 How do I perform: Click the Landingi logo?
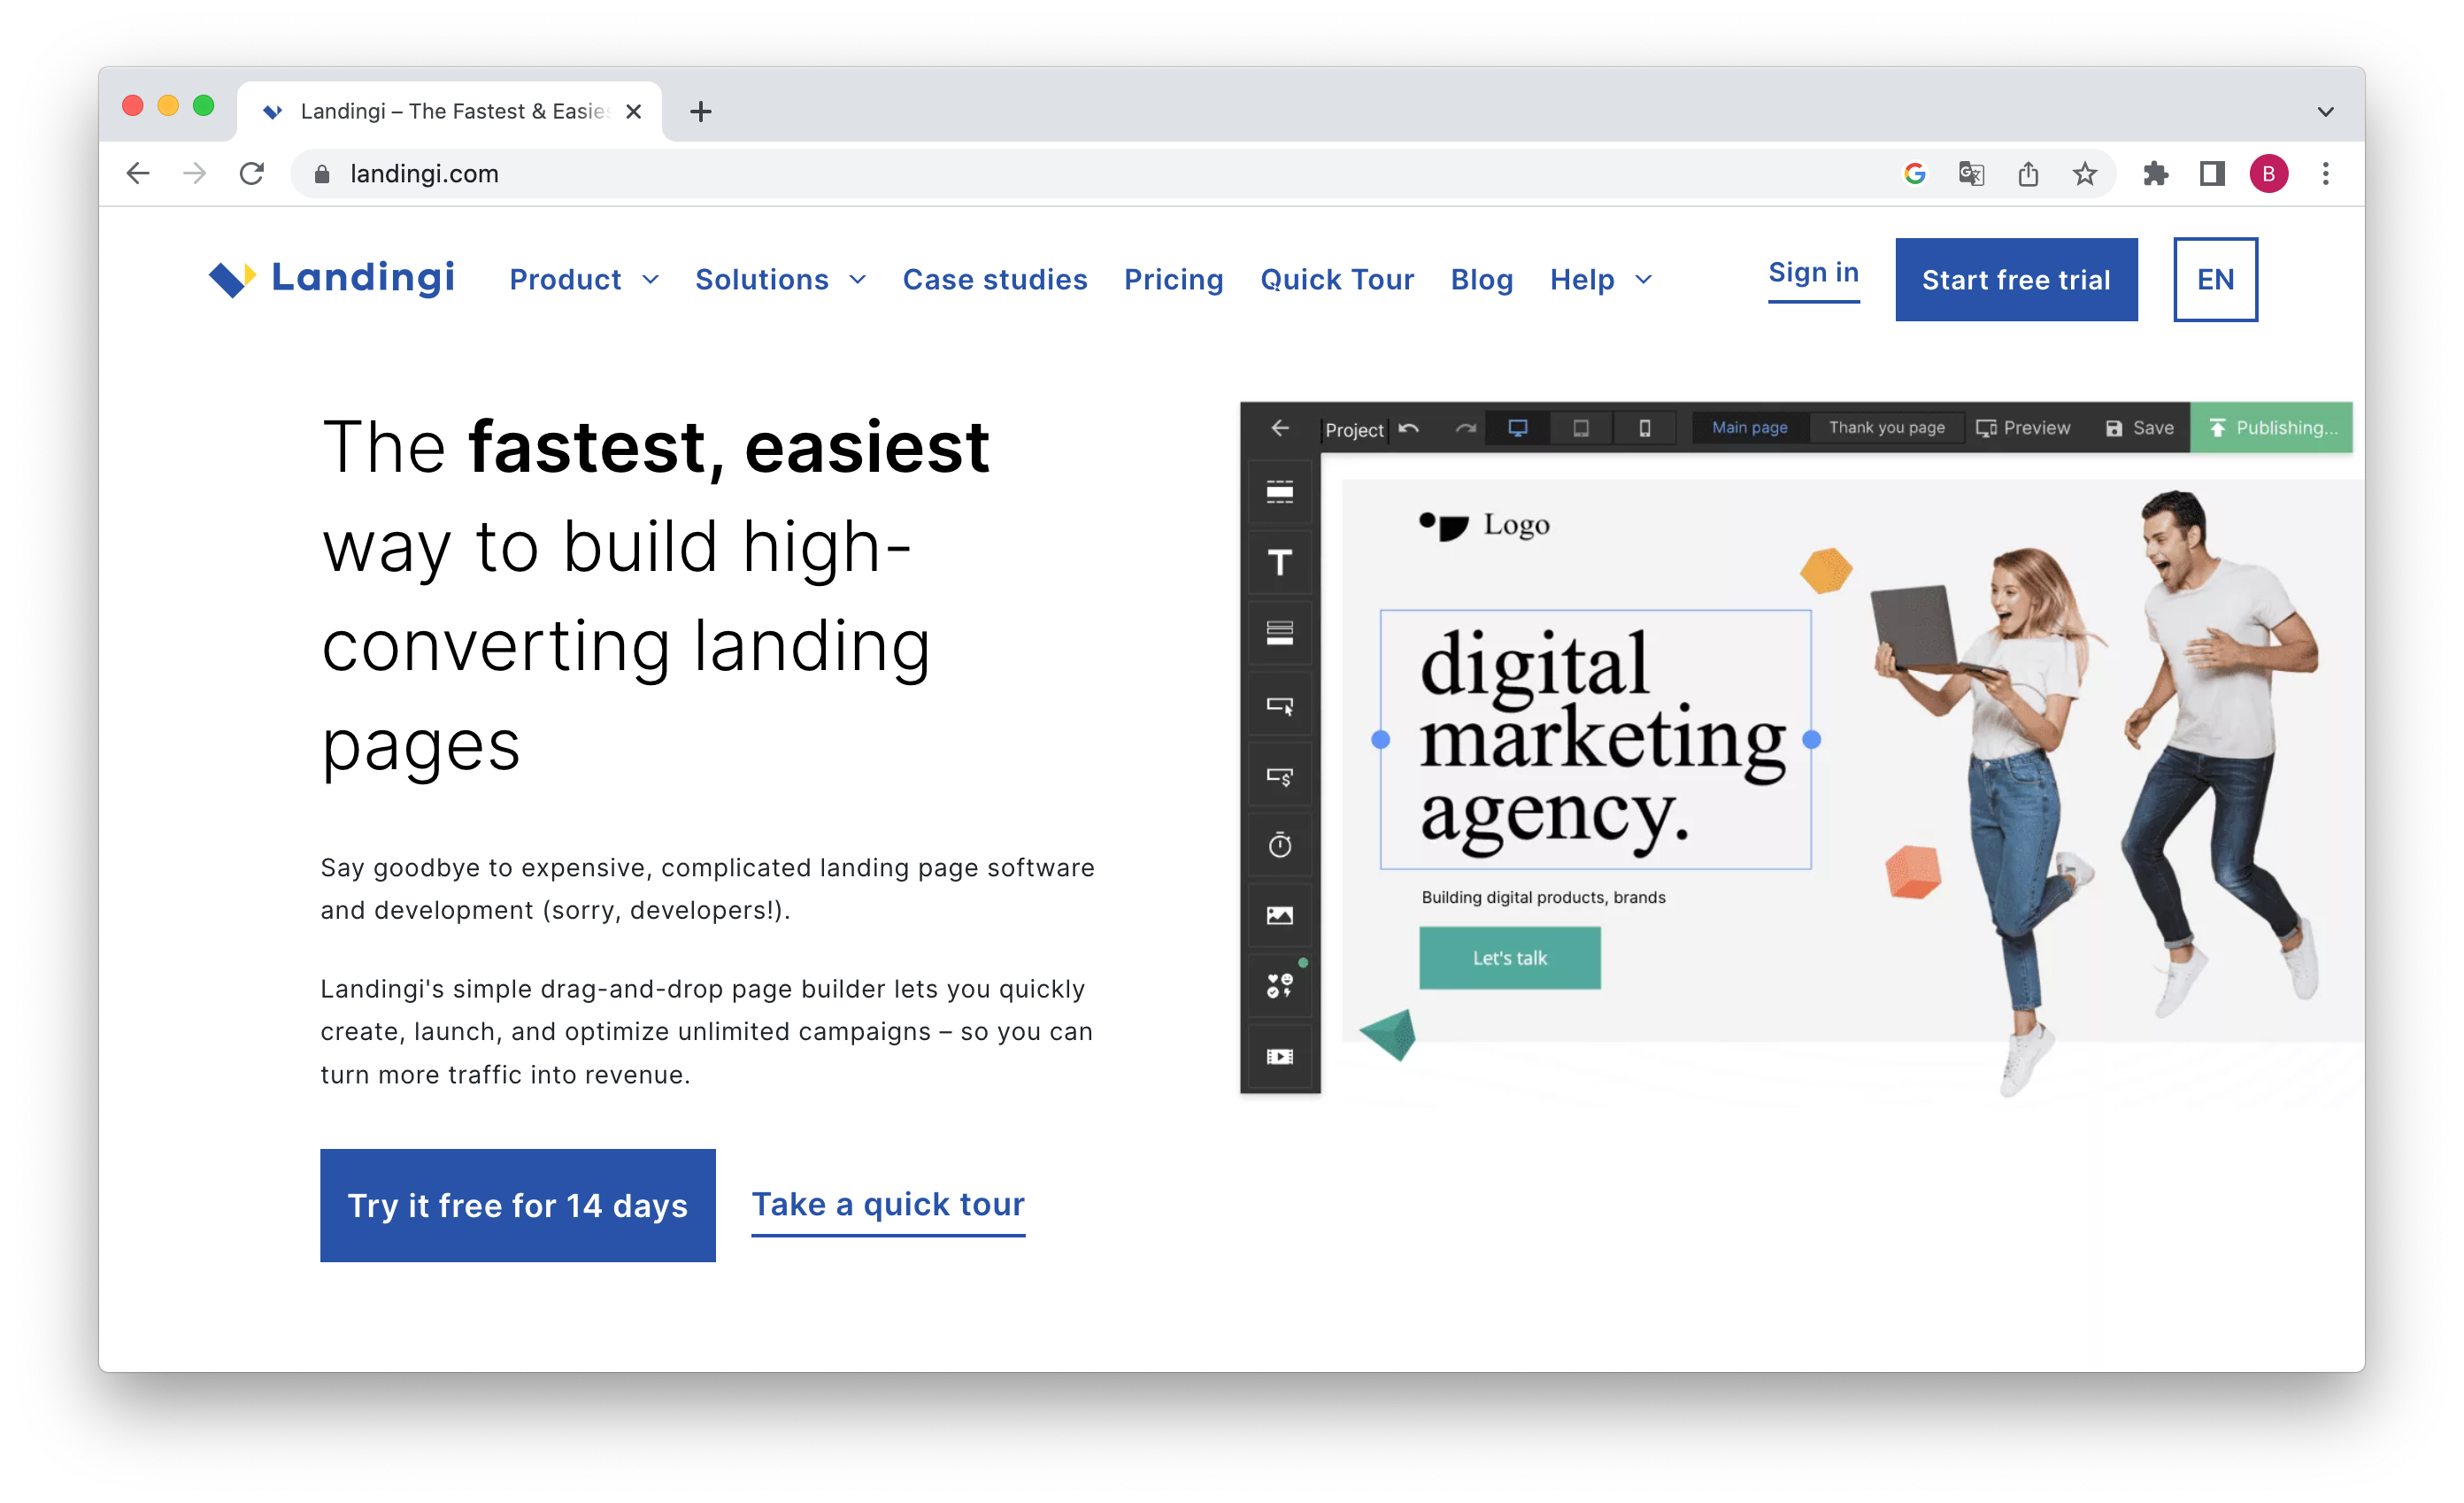pyautogui.click(x=331, y=278)
